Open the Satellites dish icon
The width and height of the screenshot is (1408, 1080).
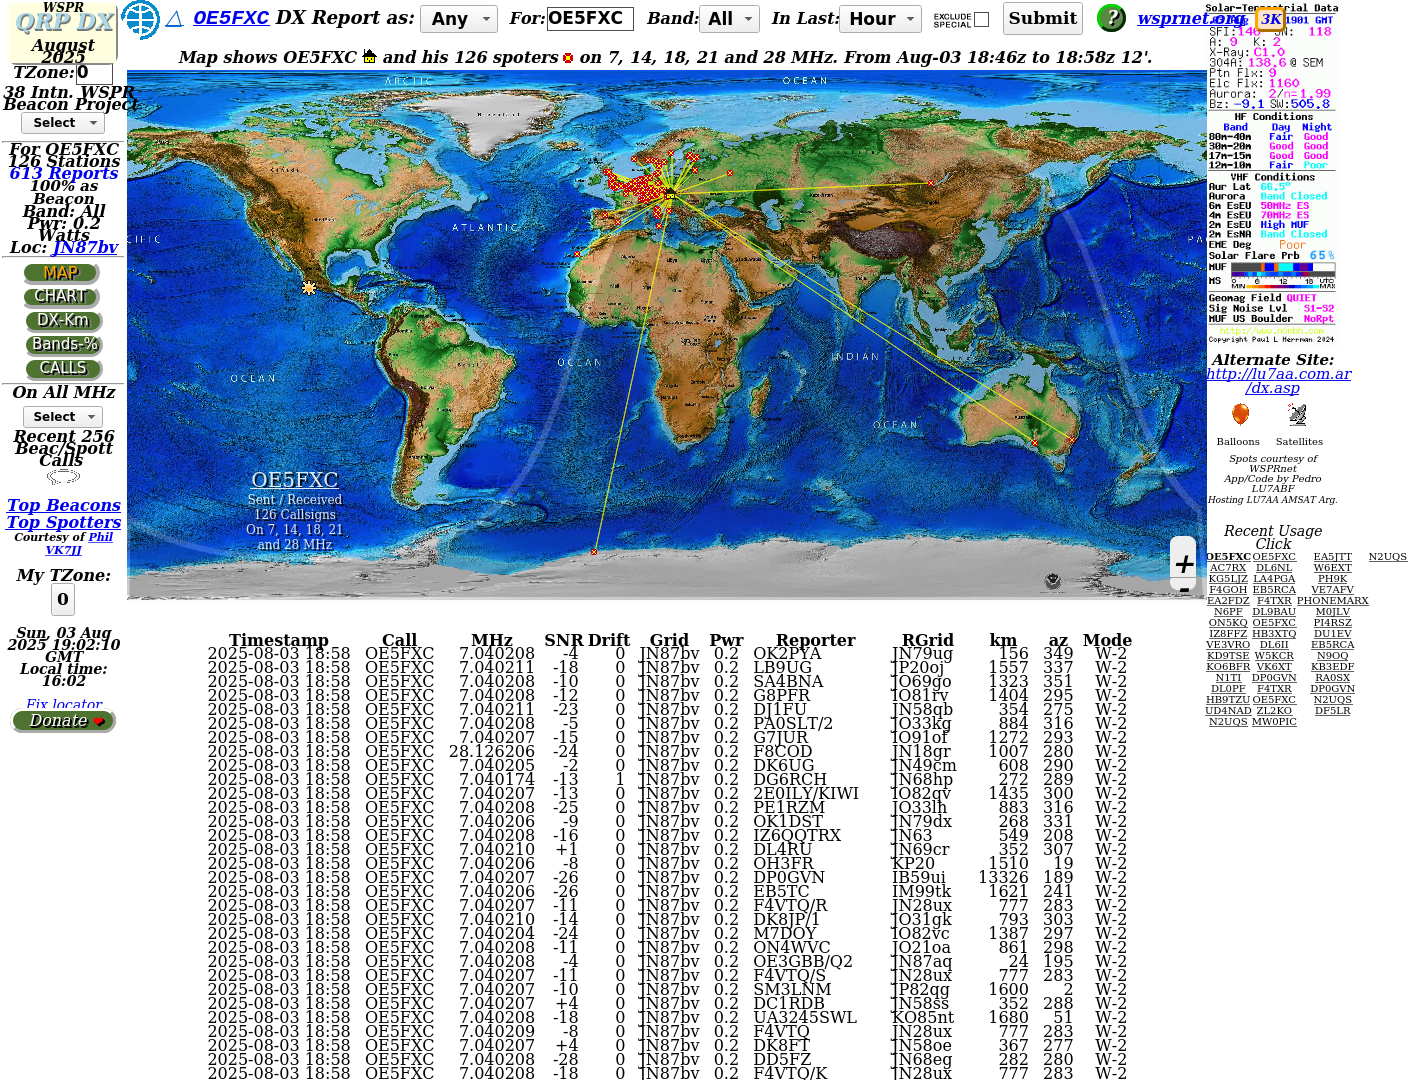1297,415
